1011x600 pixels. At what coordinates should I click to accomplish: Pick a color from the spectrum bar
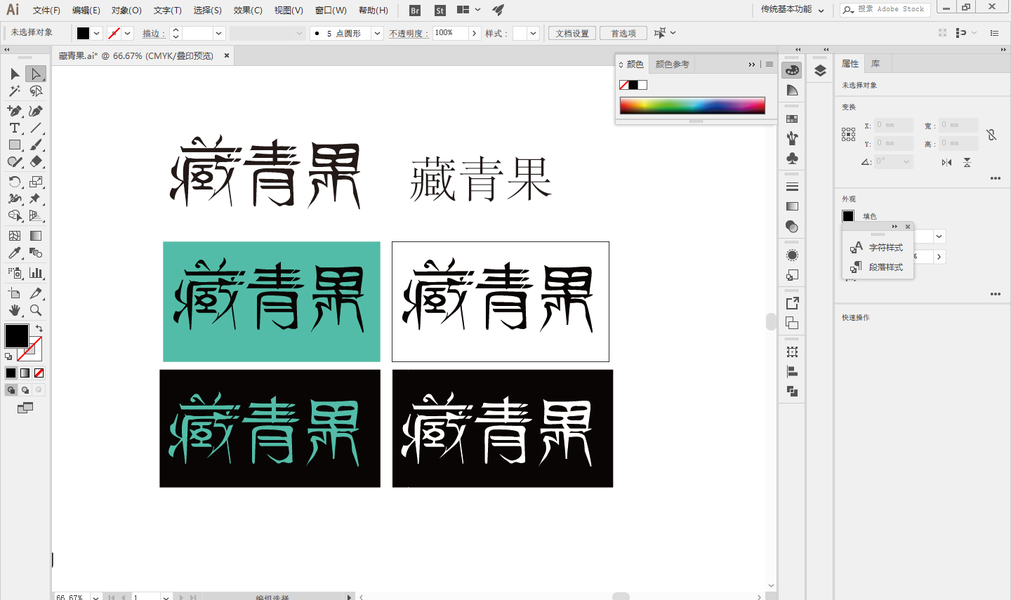click(x=692, y=106)
